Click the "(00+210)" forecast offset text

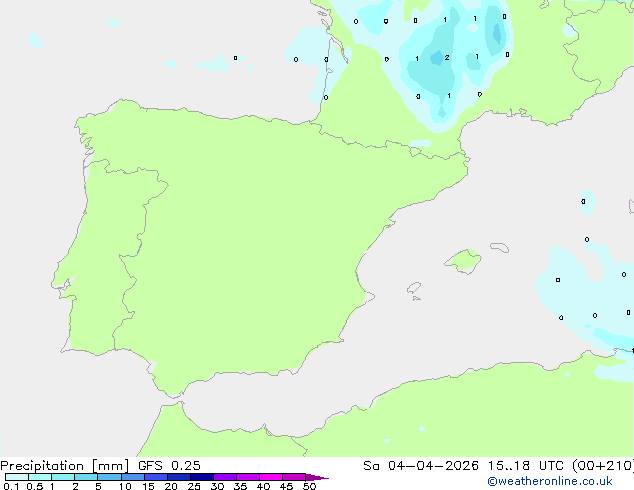coord(603,466)
